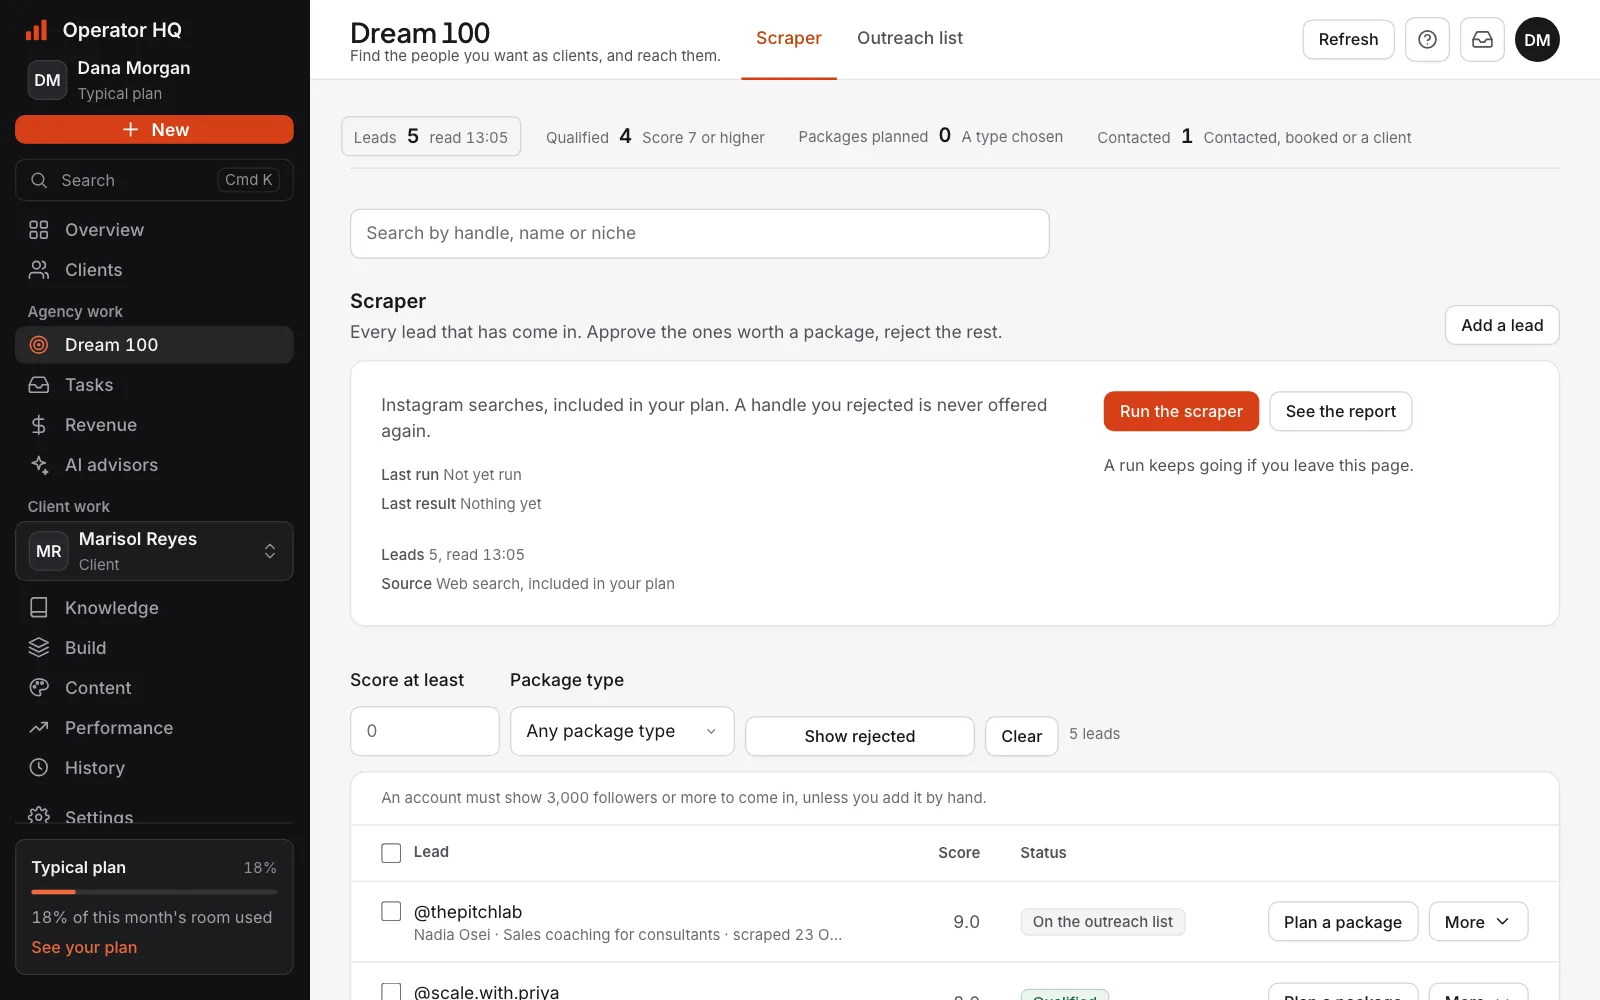The image size is (1600, 1000).
Task: Open the See your plan link
Action: click(84, 947)
